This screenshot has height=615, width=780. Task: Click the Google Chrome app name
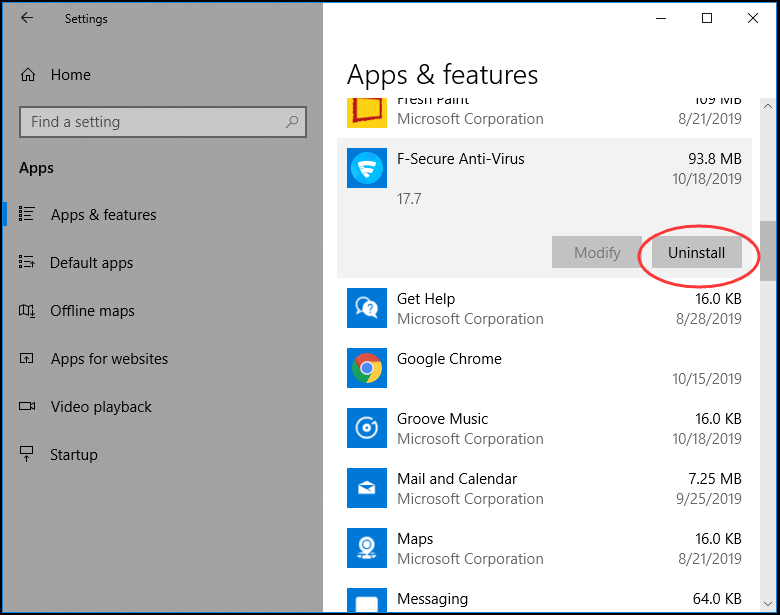(x=449, y=359)
